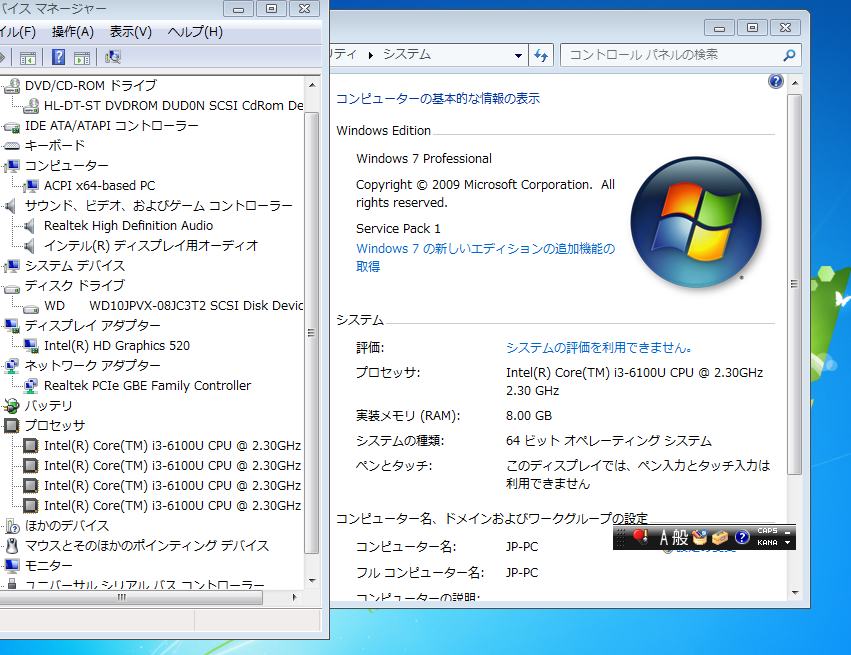Click the IME language bar help icon
Viewport: 851px width, 655px height.
click(742, 537)
